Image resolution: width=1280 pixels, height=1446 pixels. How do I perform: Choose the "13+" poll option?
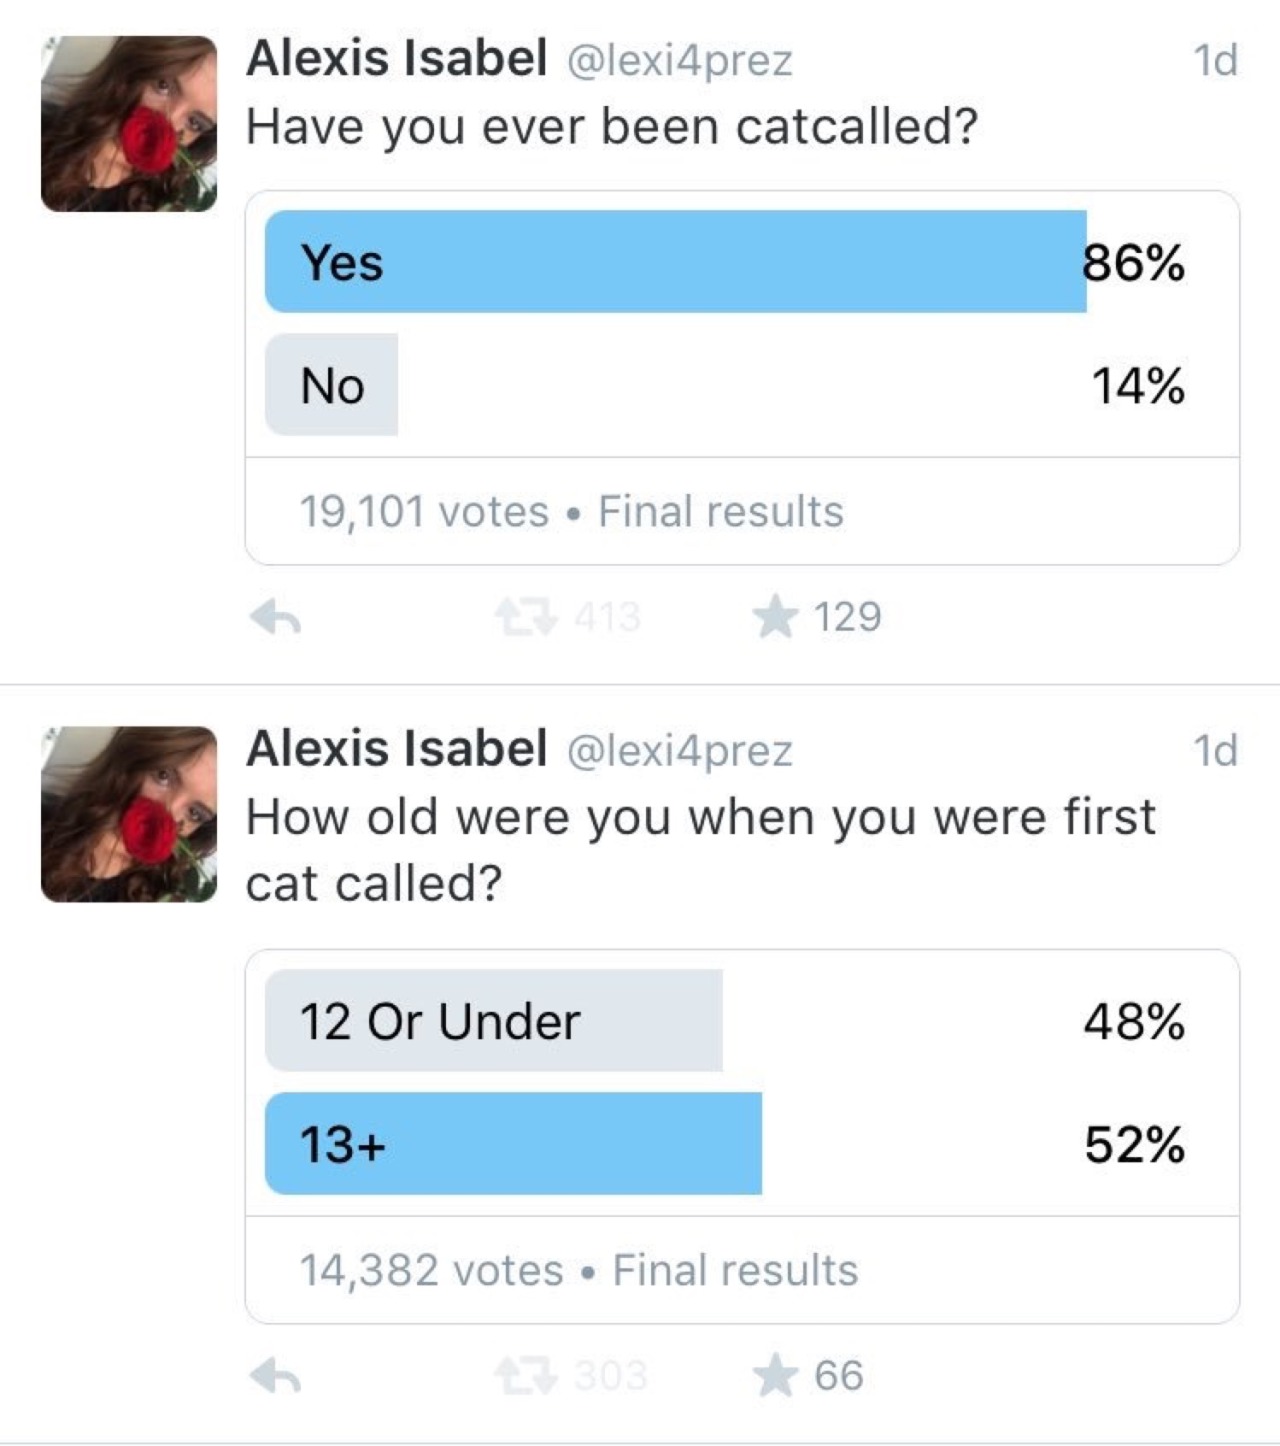pos(513,1144)
